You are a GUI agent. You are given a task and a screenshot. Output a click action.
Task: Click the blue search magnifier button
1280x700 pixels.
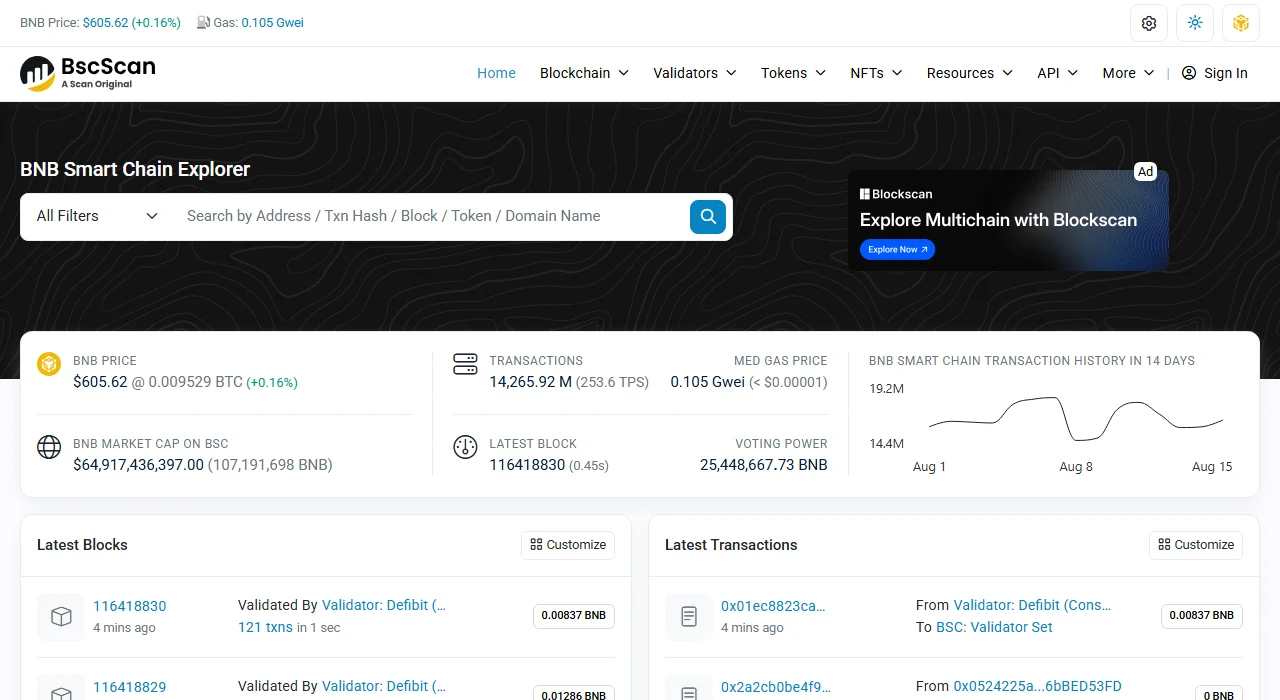click(708, 216)
